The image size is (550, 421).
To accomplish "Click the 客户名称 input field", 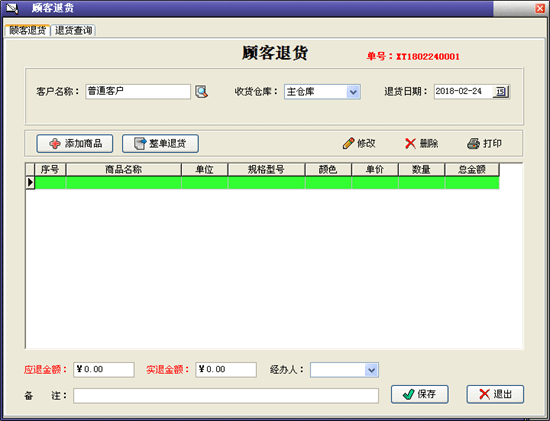I will click(x=138, y=92).
